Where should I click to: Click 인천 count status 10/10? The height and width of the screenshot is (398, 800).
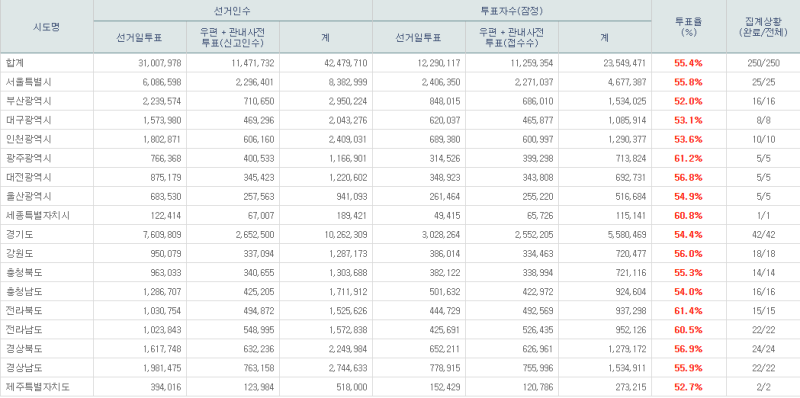point(763,139)
